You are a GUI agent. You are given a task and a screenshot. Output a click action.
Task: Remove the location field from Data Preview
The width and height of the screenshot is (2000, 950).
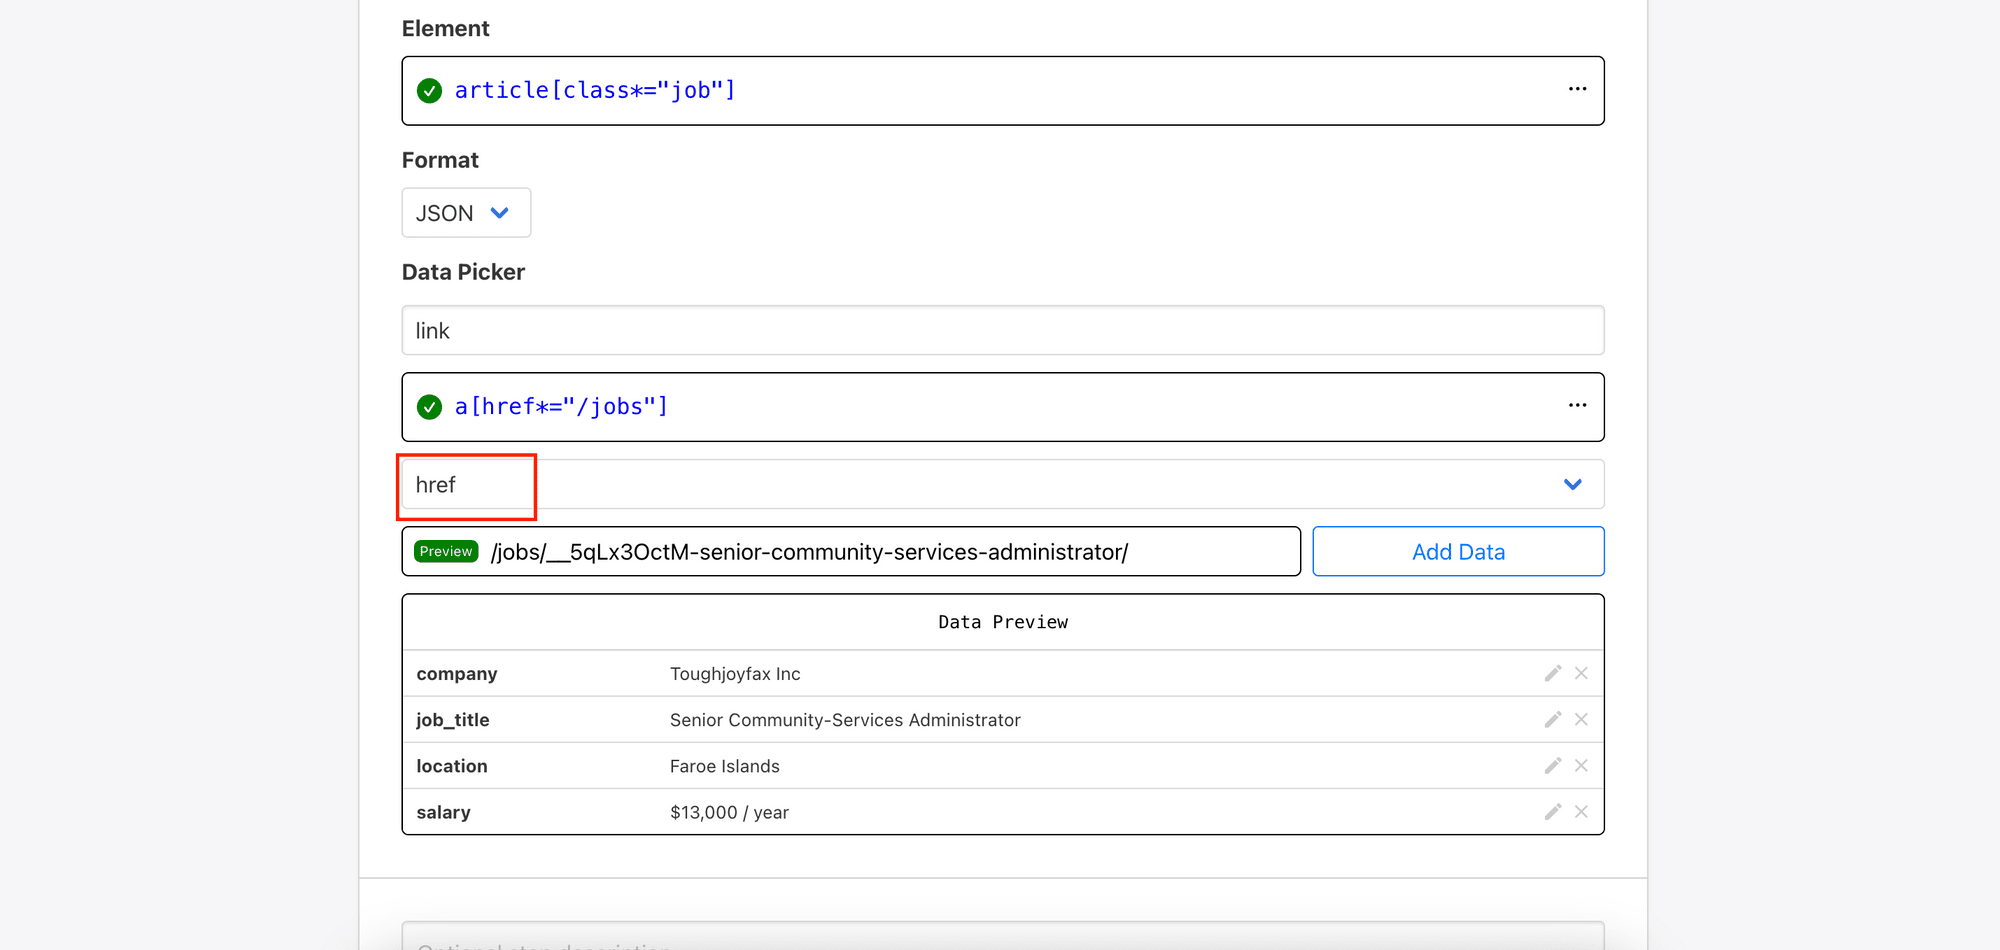coord(1582,766)
